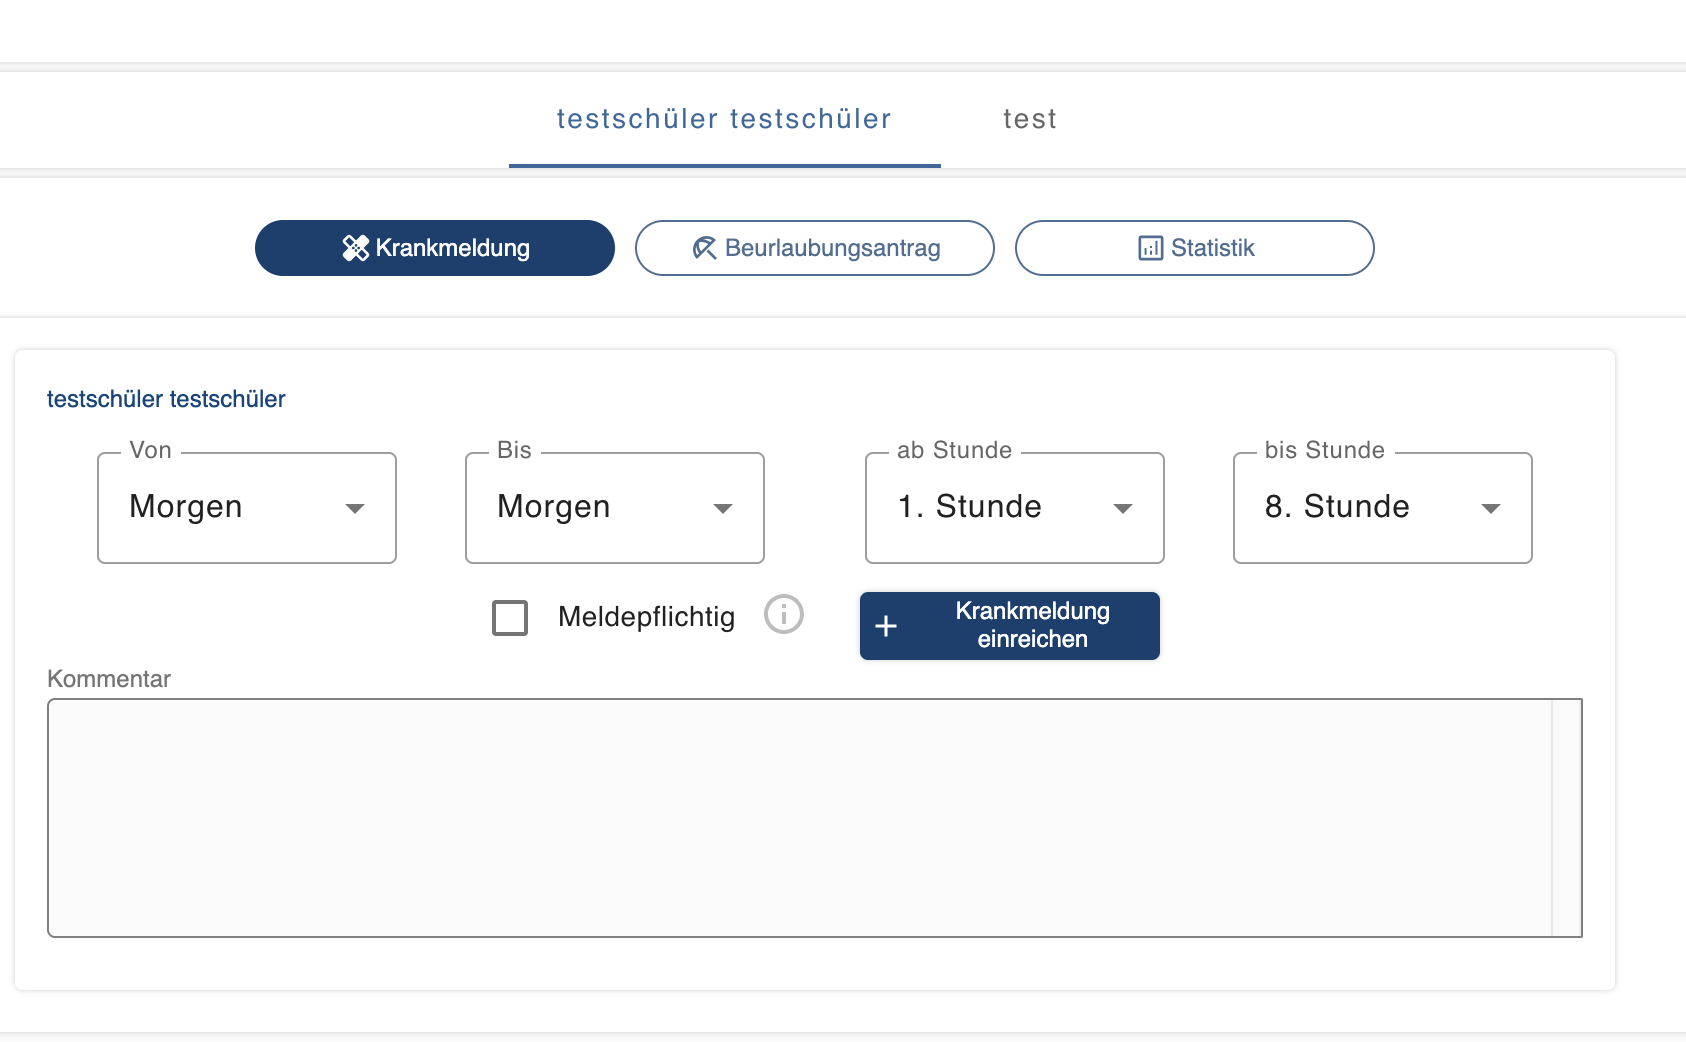The height and width of the screenshot is (1042, 1686).
Task: Open the bis Stunde dropdown showing 8. Stunde
Action: (x=1382, y=508)
